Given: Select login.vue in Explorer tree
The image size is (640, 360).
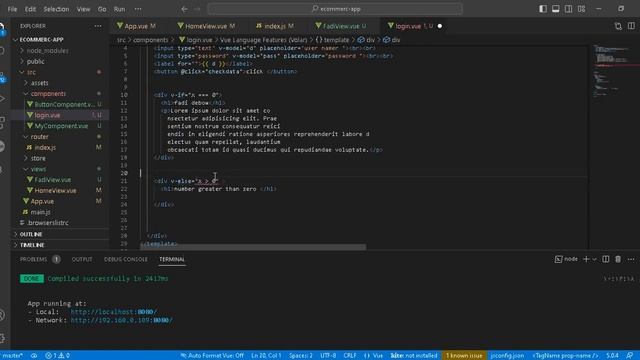Looking at the screenshot, I should [47, 115].
